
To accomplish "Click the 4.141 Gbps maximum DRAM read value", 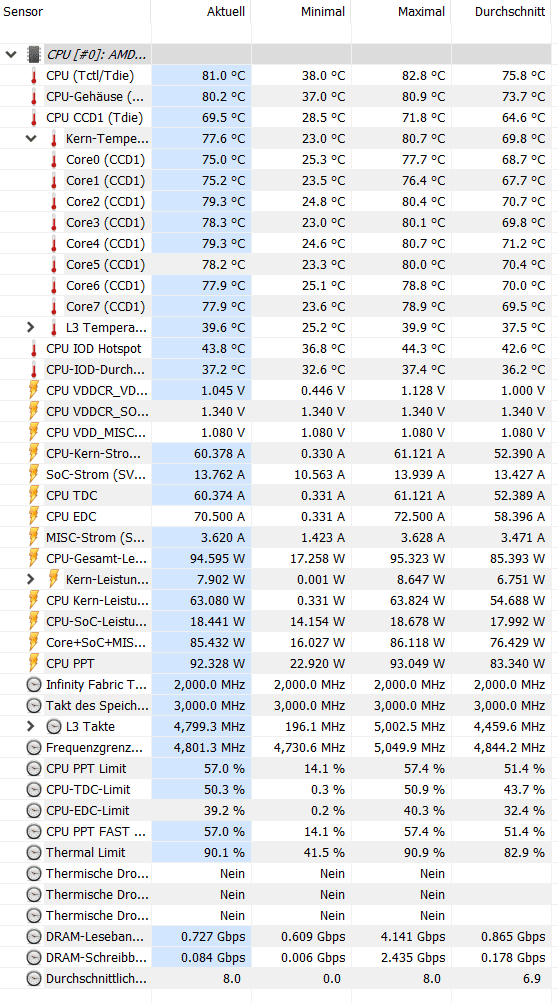I will tap(412, 937).
